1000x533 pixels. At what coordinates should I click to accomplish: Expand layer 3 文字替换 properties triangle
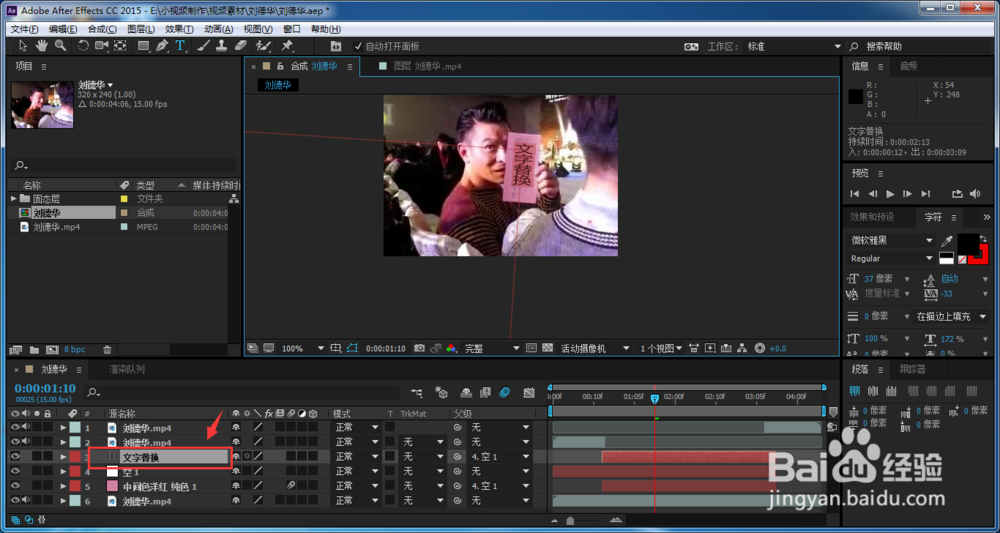(x=63, y=456)
